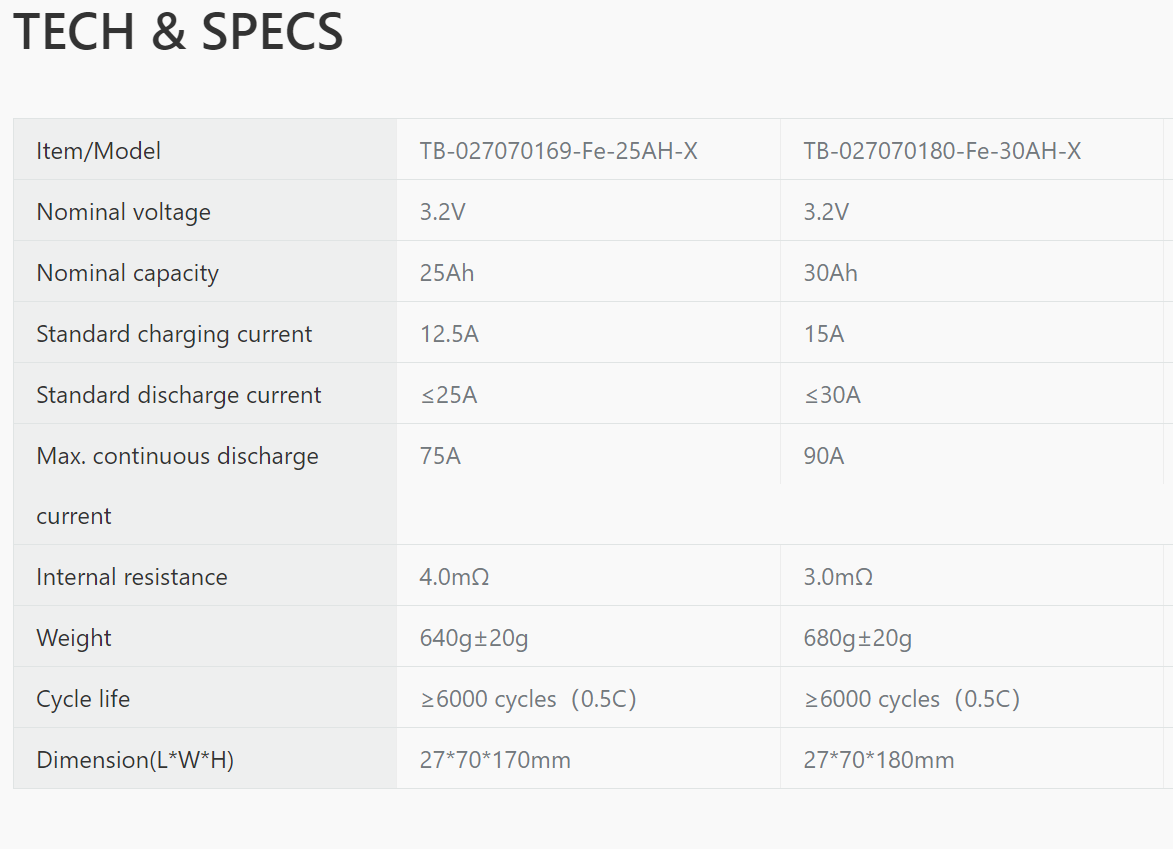1173x849 pixels.
Task: Click the Nominal capacity label
Action: (x=127, y=273)
